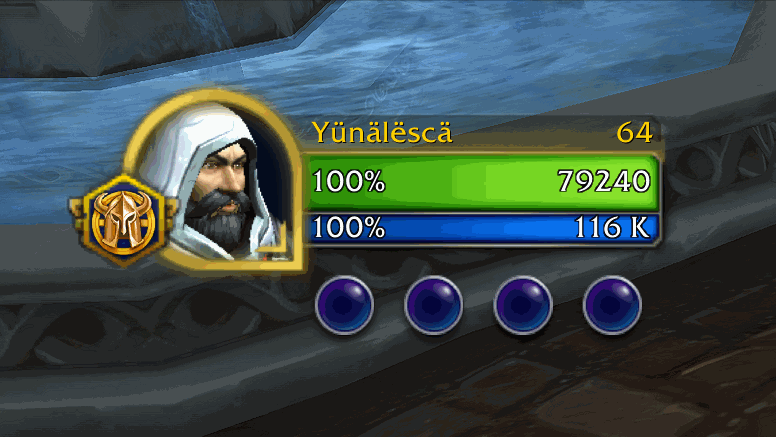
Task: Click the third purple power orb
Action: click(523, 305)
